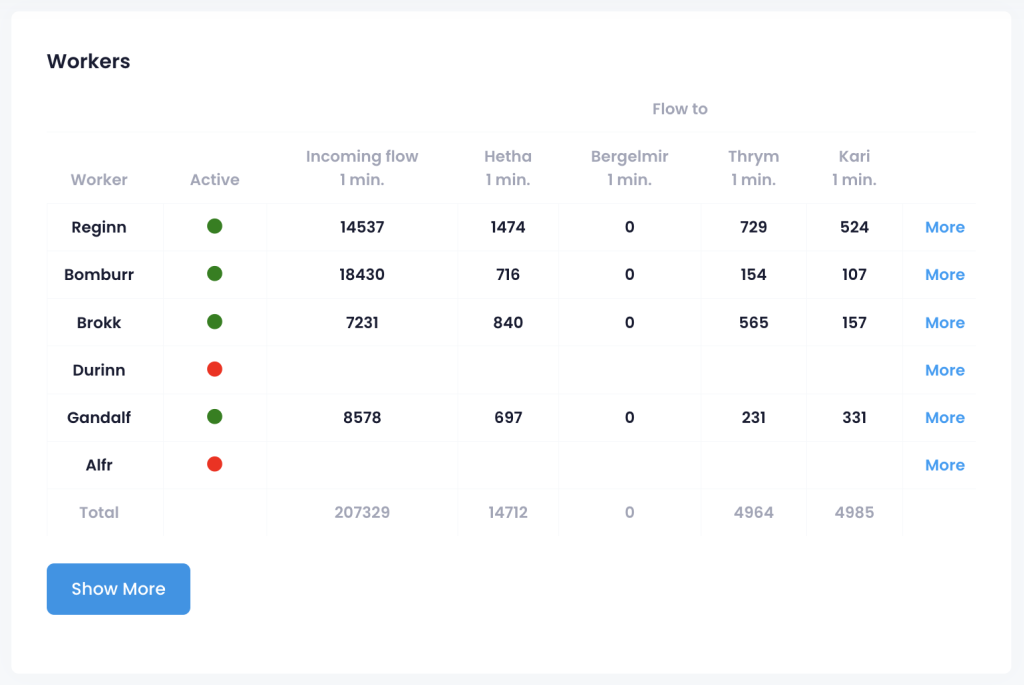
Task: View More for the Alfr worker
Action: pos(944,465)
